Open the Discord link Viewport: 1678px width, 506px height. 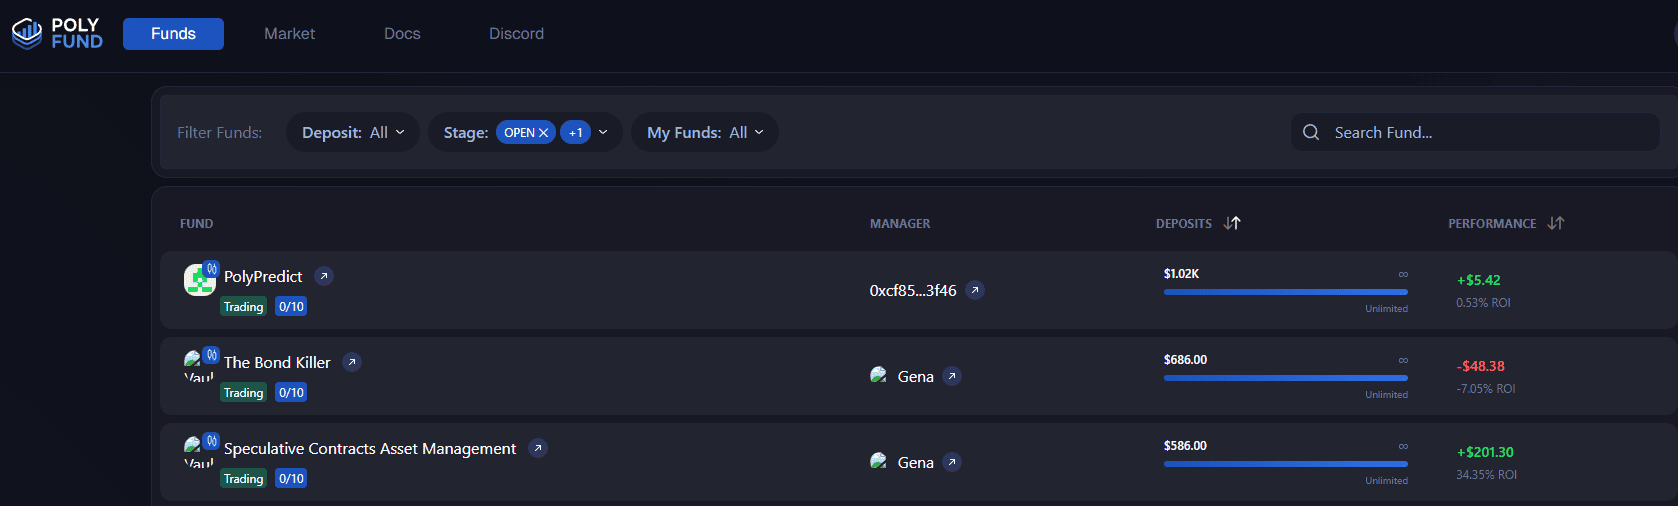516,33
